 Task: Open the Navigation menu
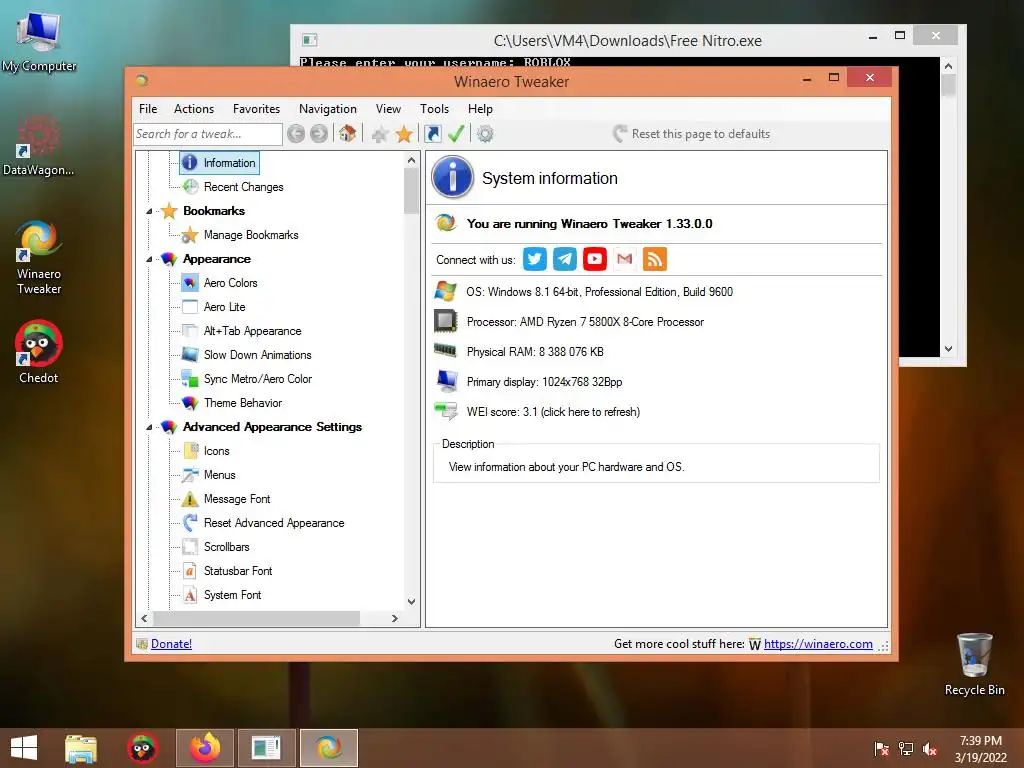[328, 109]
